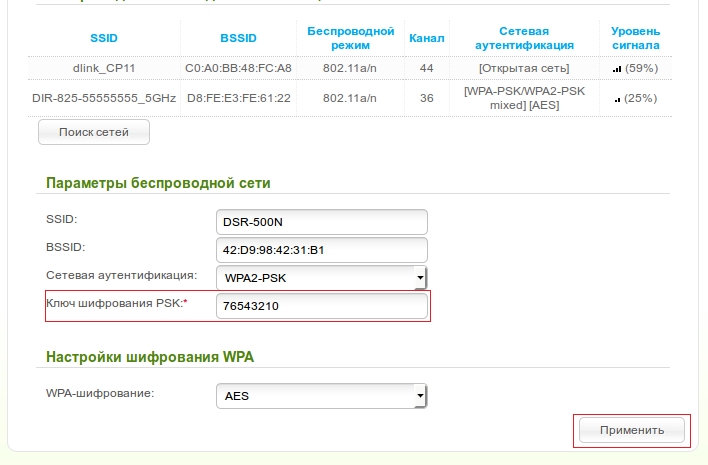The height and width of the screenshot is (465, 708).
Task: Click the BSSID field with 42:D9:98:42:31:B1
Action: point(321,249)
